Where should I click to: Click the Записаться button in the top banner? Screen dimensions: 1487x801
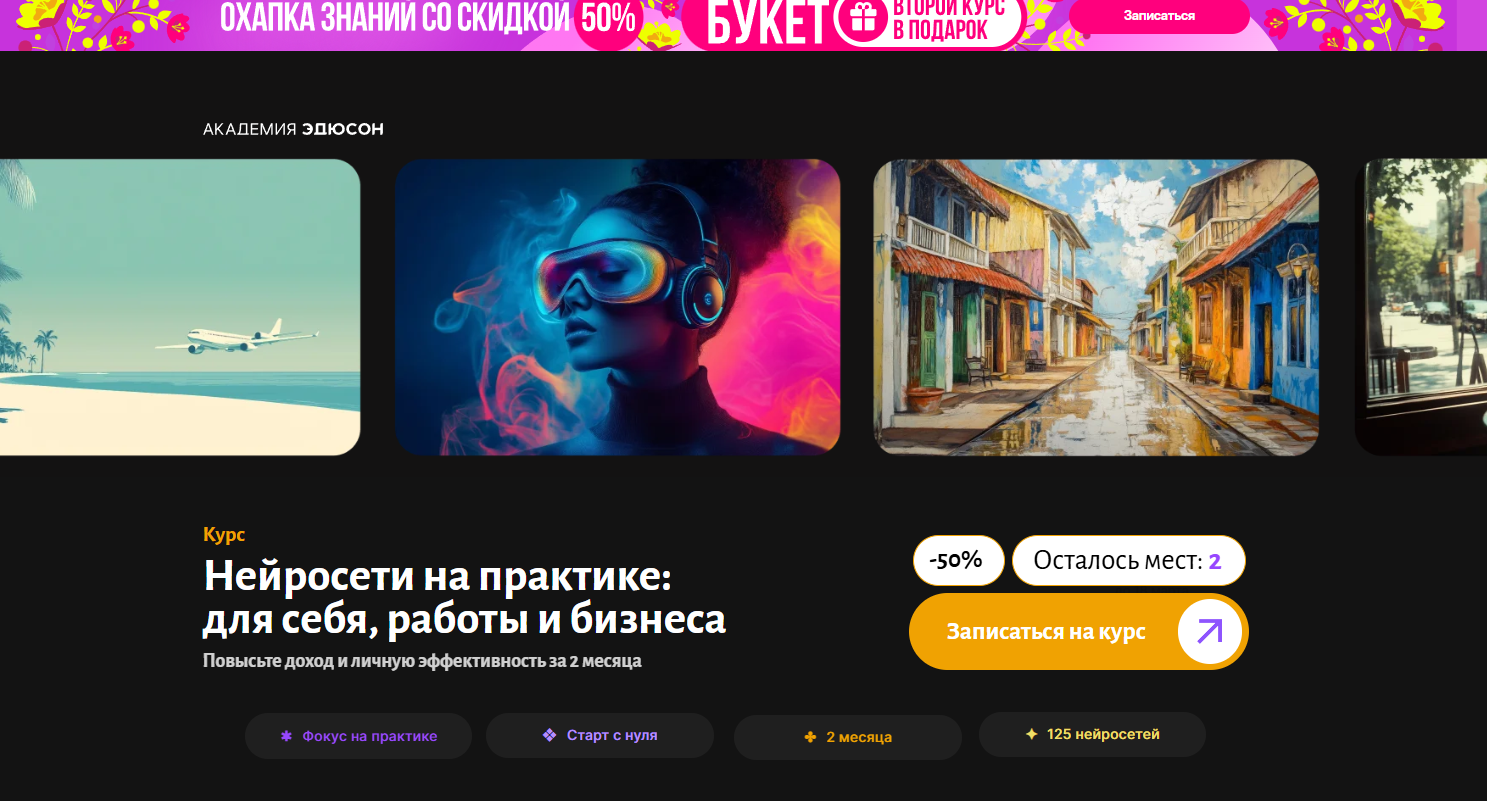pos(1159,16)
